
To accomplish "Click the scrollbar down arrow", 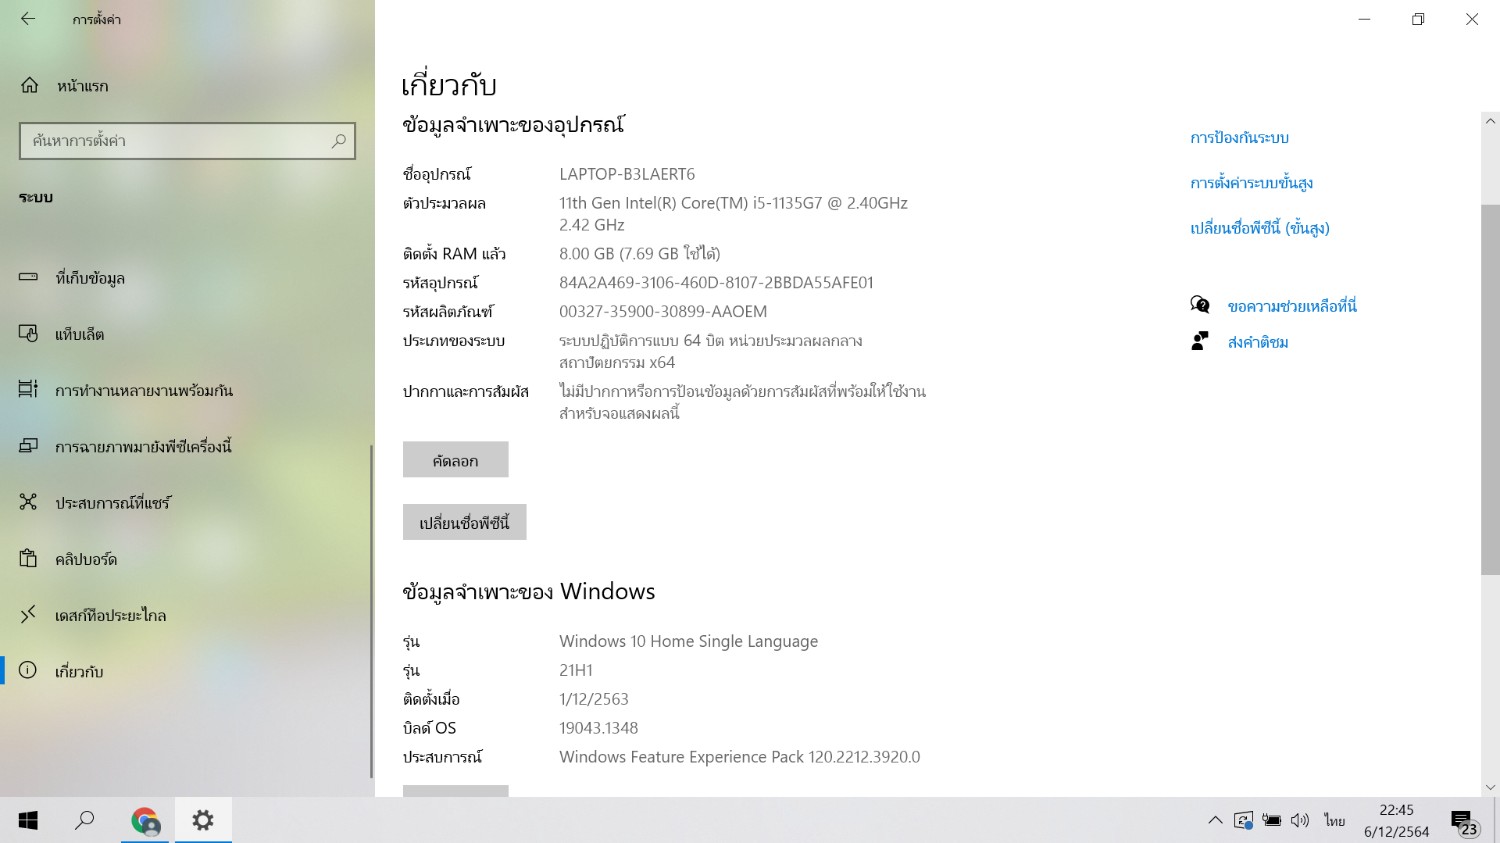I will [1490, 788].
